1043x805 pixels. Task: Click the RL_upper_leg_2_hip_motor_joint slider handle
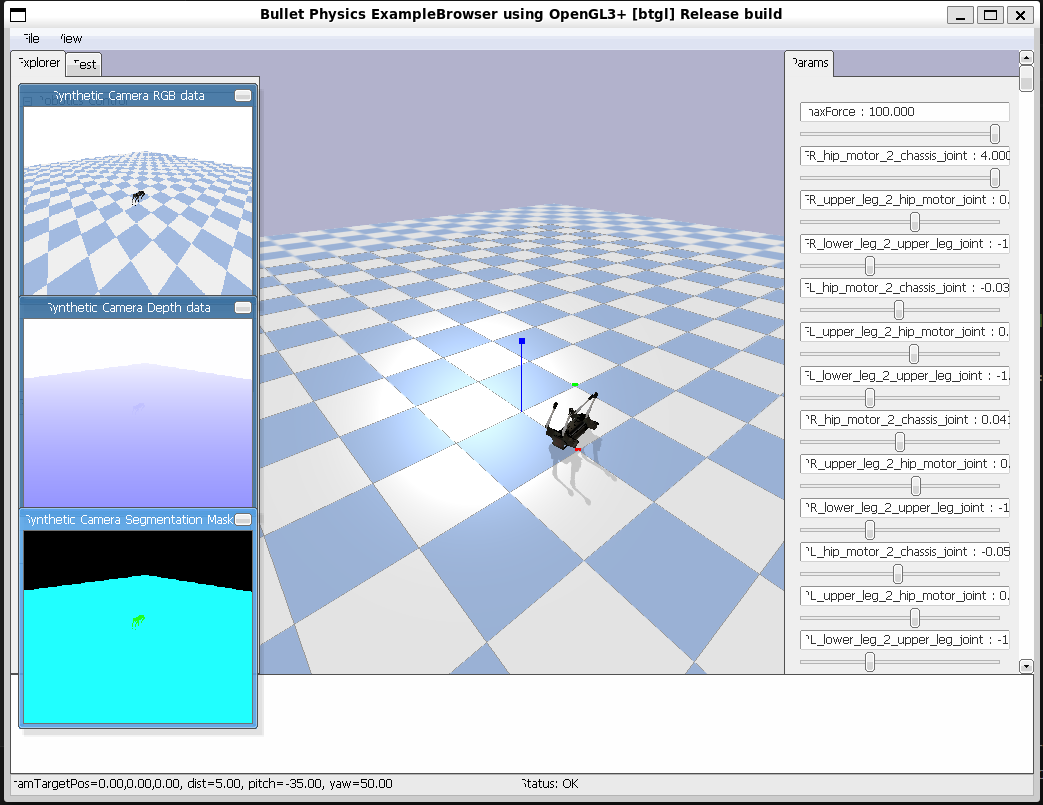point(915,618)
